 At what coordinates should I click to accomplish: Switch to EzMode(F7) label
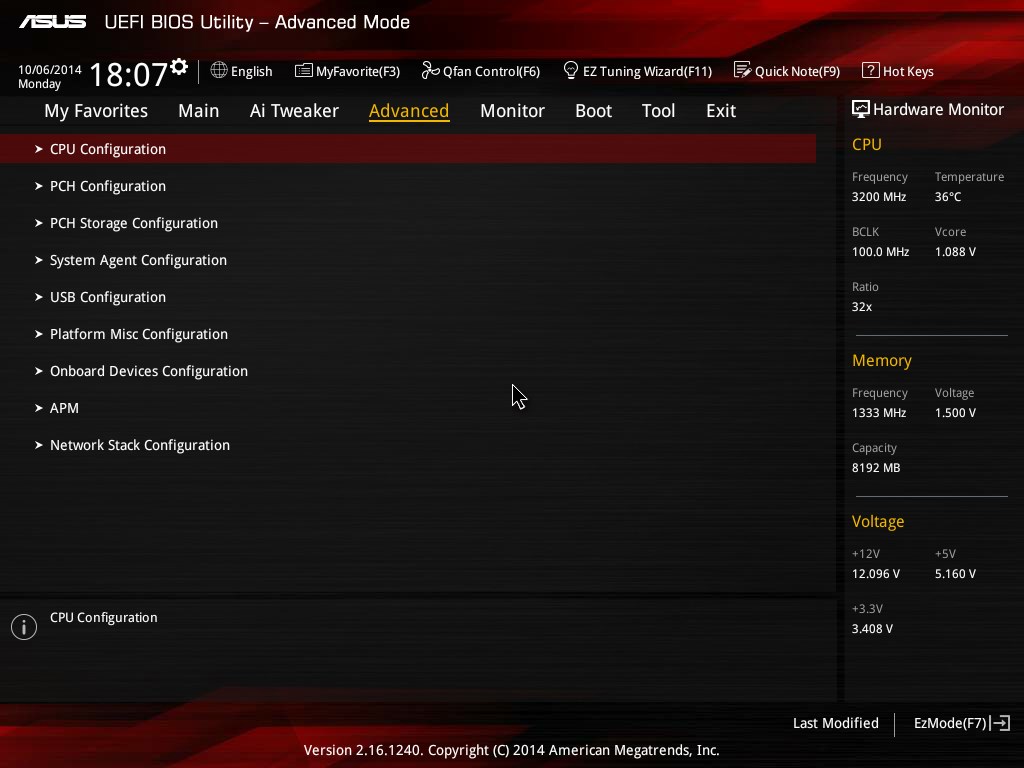[x=950, y=723]
